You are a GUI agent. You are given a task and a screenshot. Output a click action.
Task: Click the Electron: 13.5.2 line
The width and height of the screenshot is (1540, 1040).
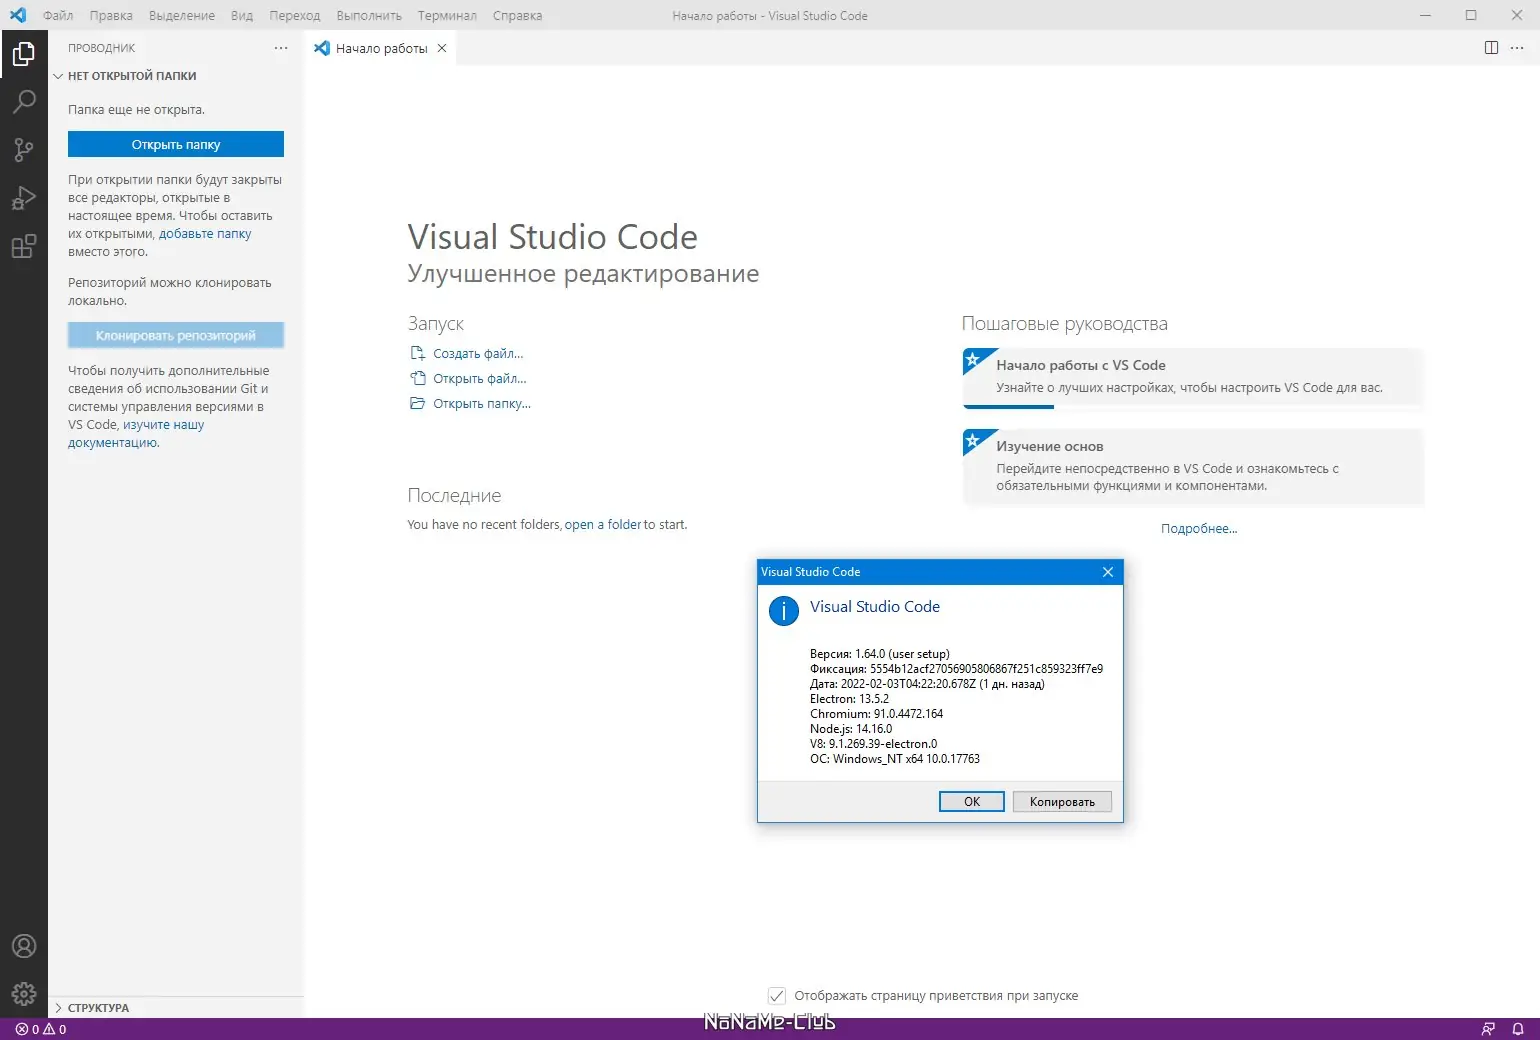849,699
